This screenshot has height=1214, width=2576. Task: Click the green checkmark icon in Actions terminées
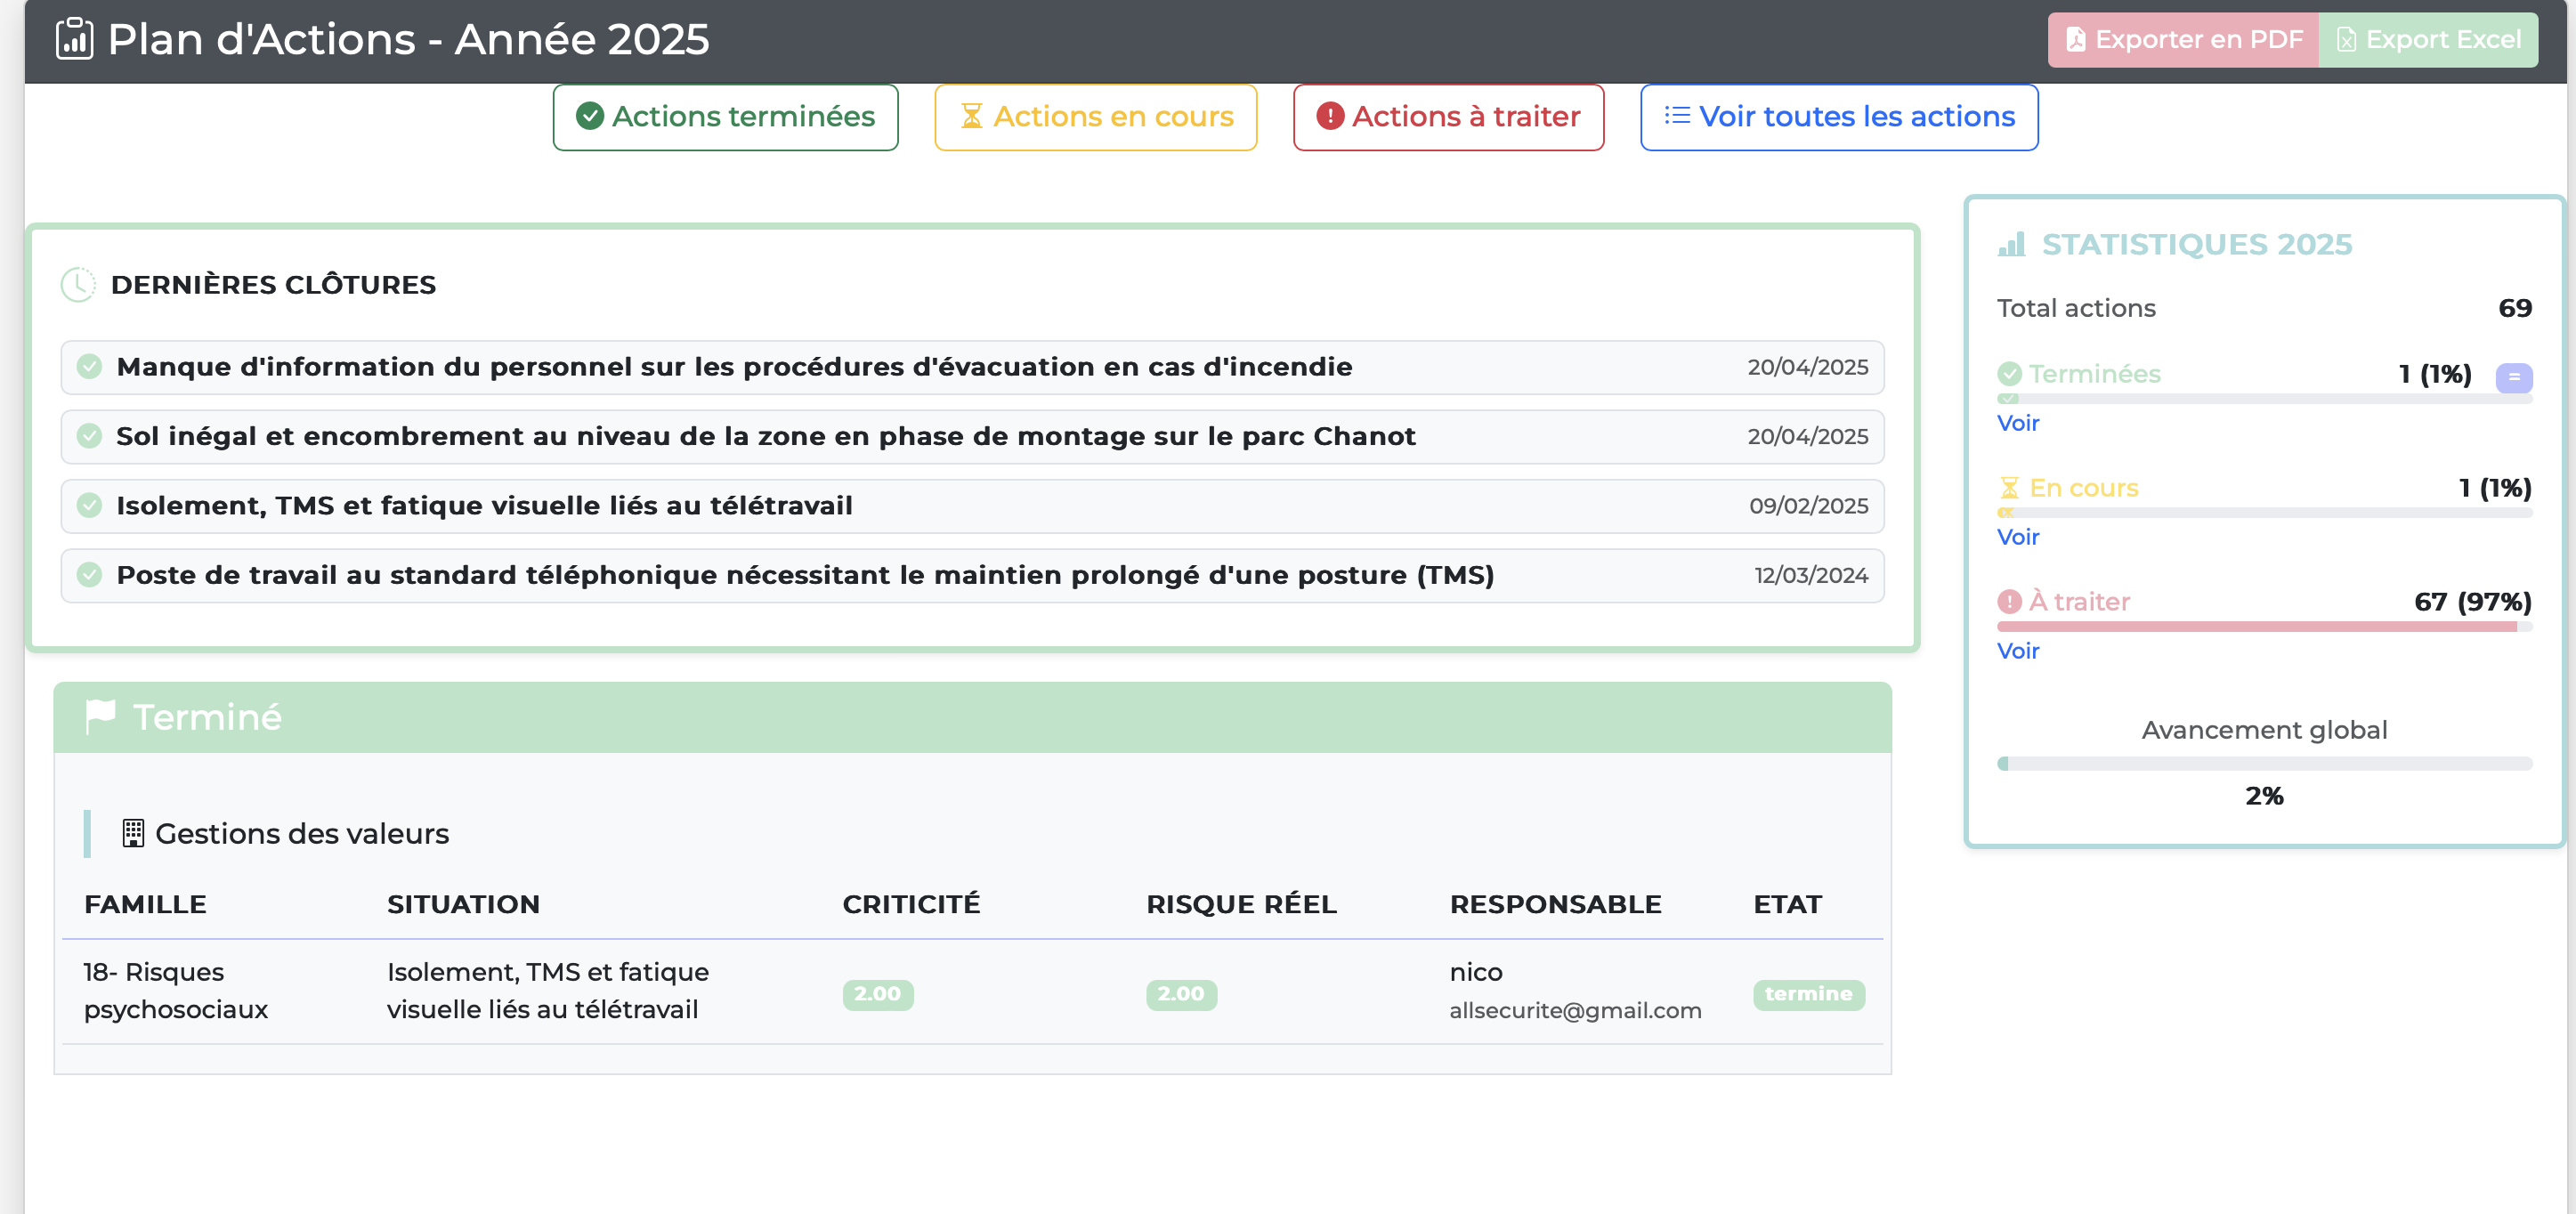pyautogui.click(x=590, y=117)
